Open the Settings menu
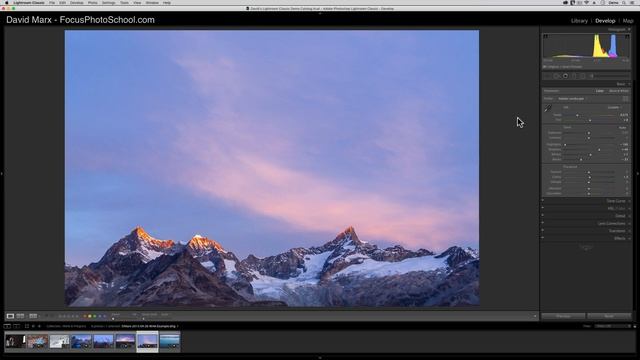640x360 pixels. pyautogui.click(x=109, y=2)
